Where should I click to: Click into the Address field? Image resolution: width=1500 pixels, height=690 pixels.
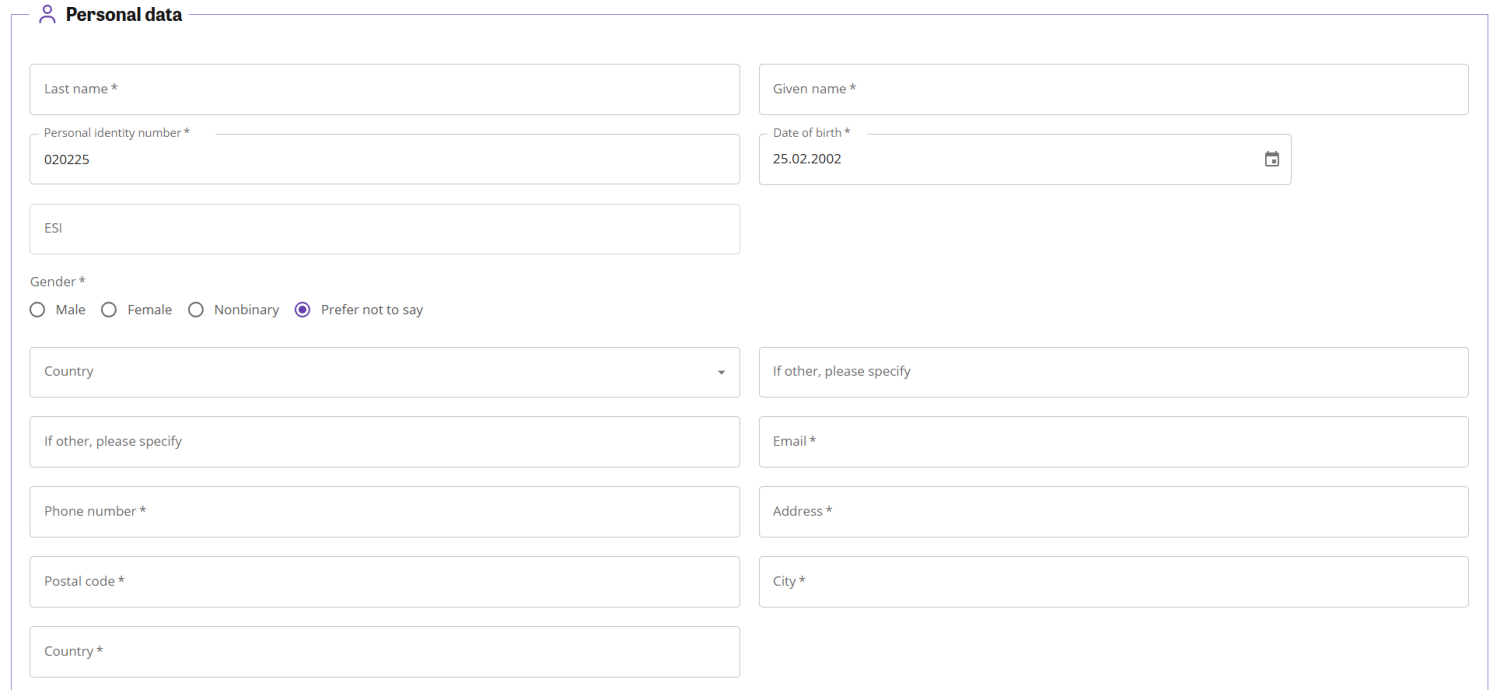[1113, 512]
